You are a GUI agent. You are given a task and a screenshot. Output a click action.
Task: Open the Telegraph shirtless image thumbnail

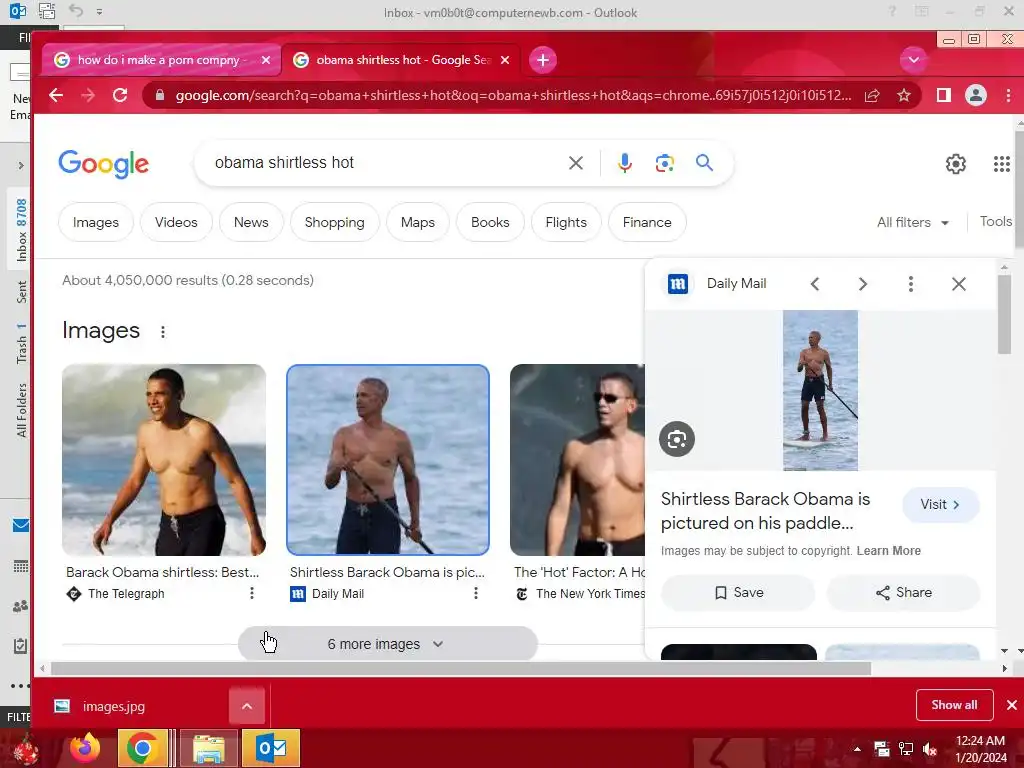pyautogui.click(x=164, y=460)
